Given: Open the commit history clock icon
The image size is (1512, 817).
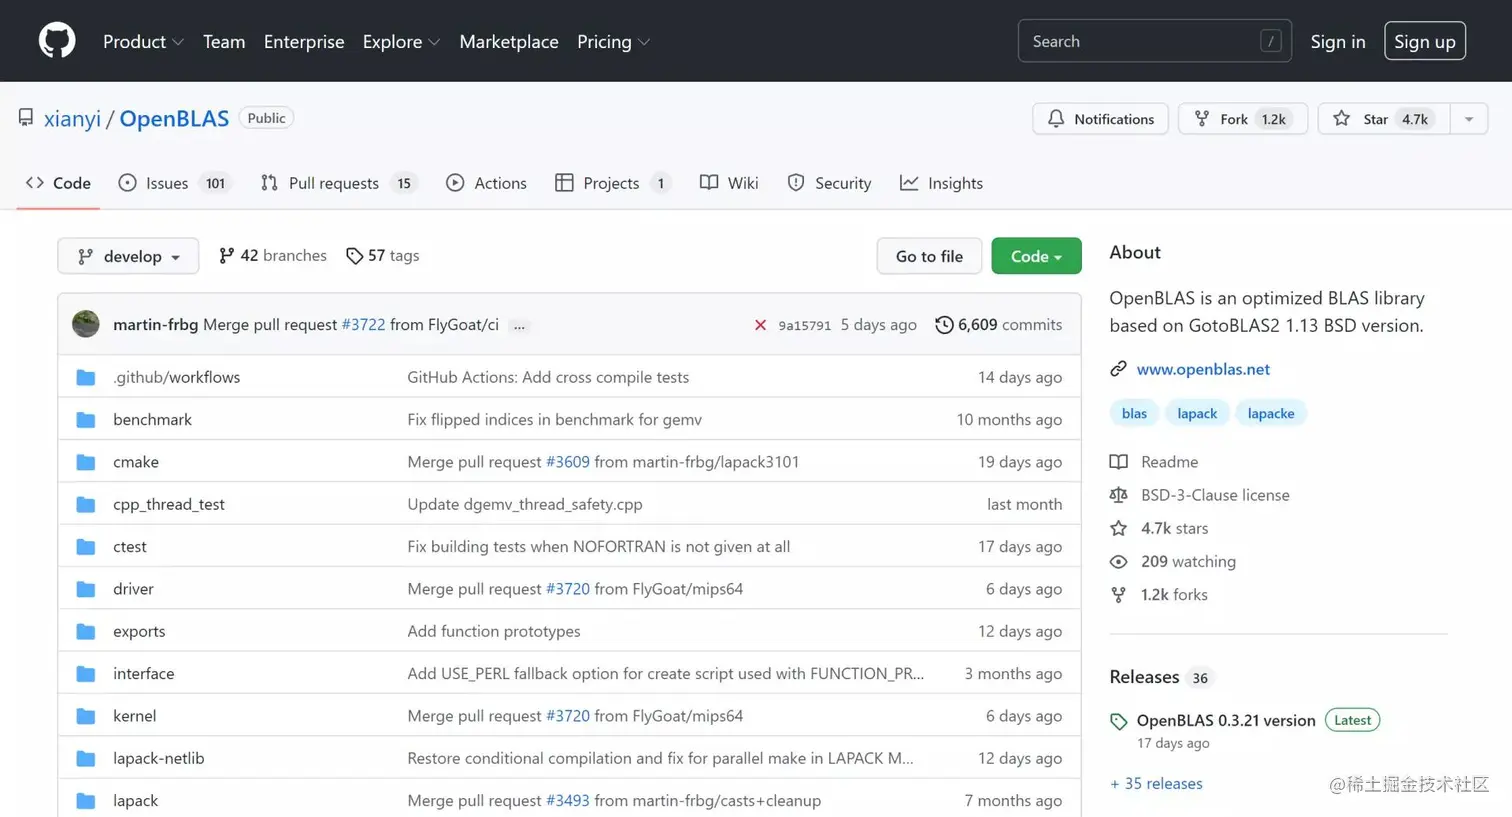Looking at the screenshot, I should [943, 325].
